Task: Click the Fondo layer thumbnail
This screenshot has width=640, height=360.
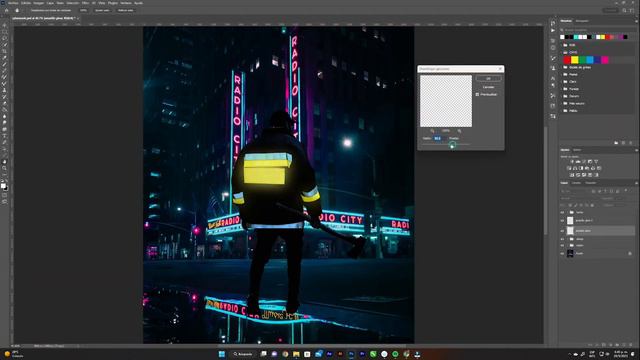Action: coord(570,253)
